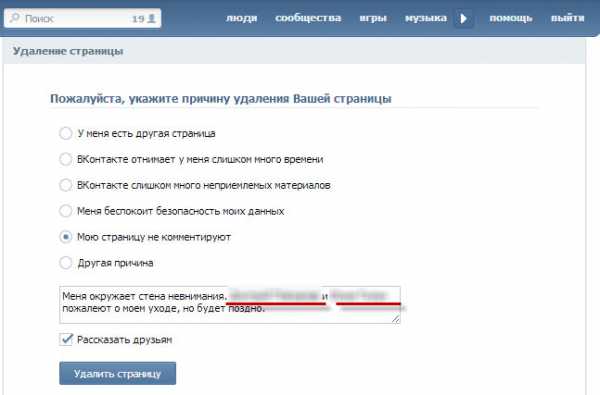This screenshot has width=600, height=395.
Task: Click the "Удалить страницу" button
Action: pos(117,373)
